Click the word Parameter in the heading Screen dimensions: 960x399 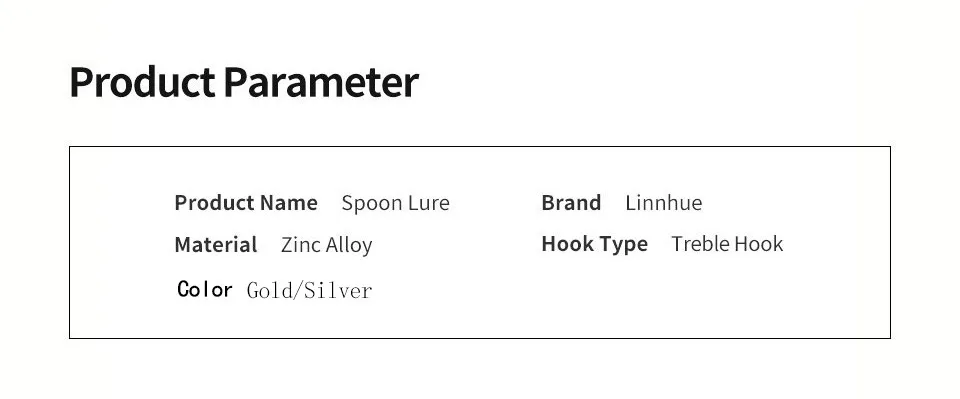(x=321, y=82)
